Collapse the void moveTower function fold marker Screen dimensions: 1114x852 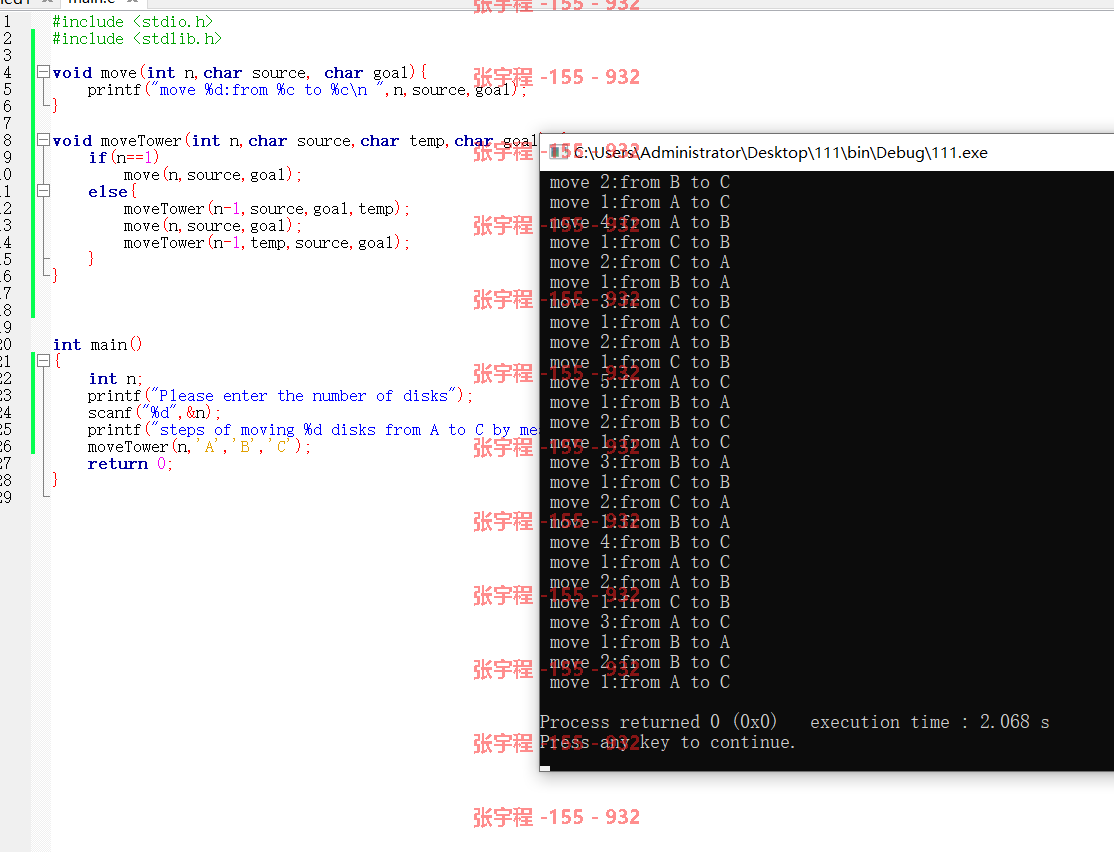coord(43,140)
